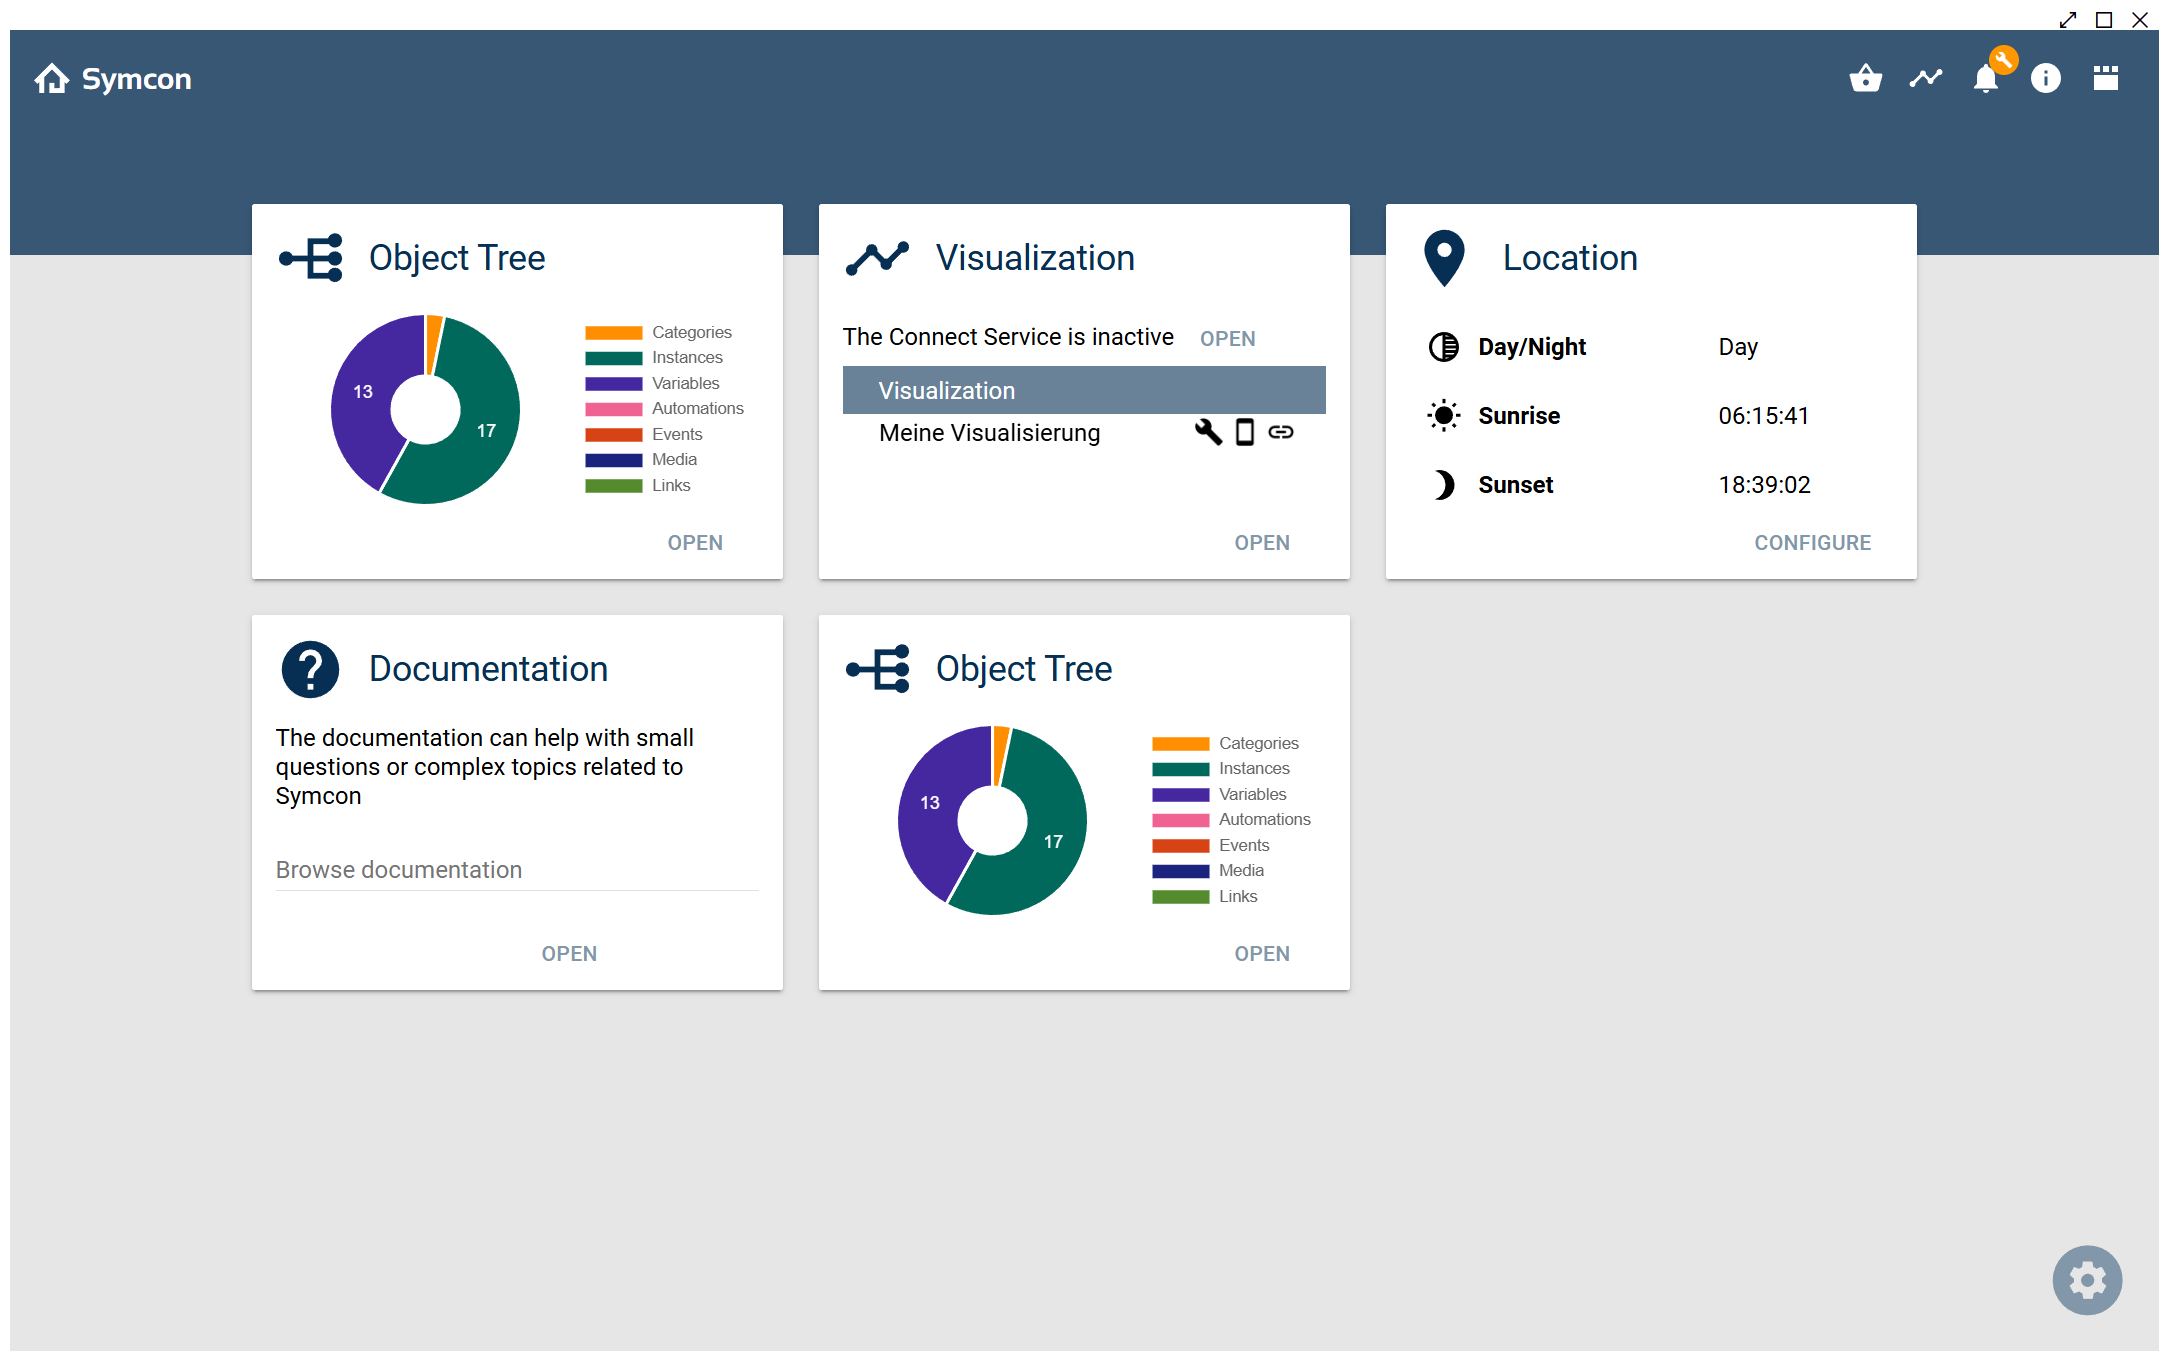
Task: Click the Browse documentation search field
Action: point(516,869)
